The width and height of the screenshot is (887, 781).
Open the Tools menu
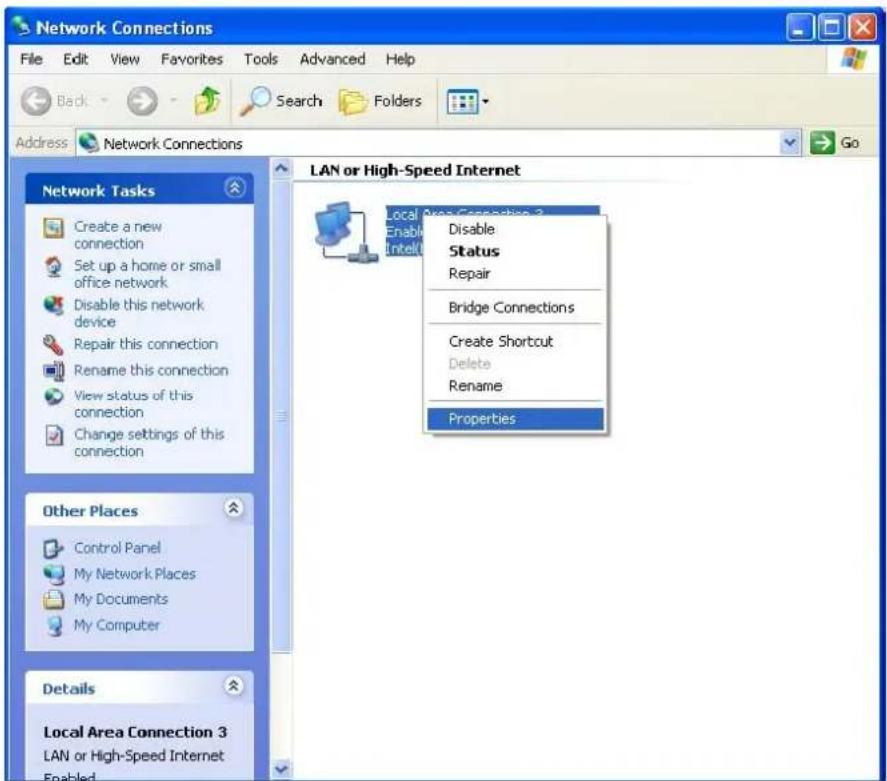261,59
